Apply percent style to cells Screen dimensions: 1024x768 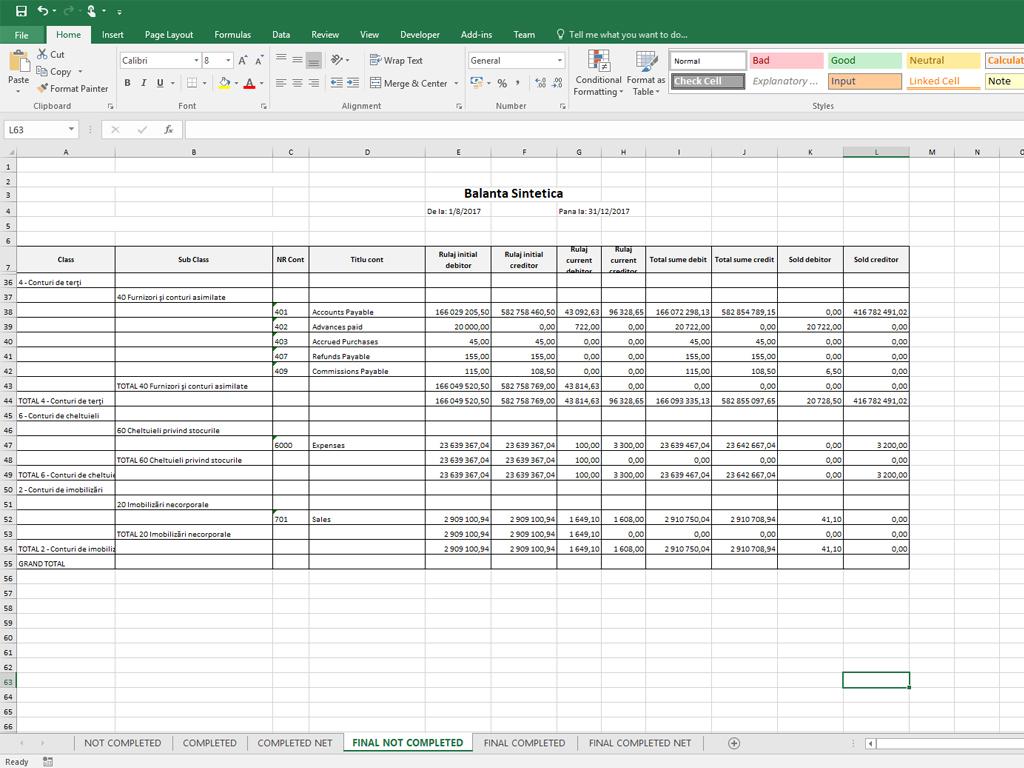502,83
